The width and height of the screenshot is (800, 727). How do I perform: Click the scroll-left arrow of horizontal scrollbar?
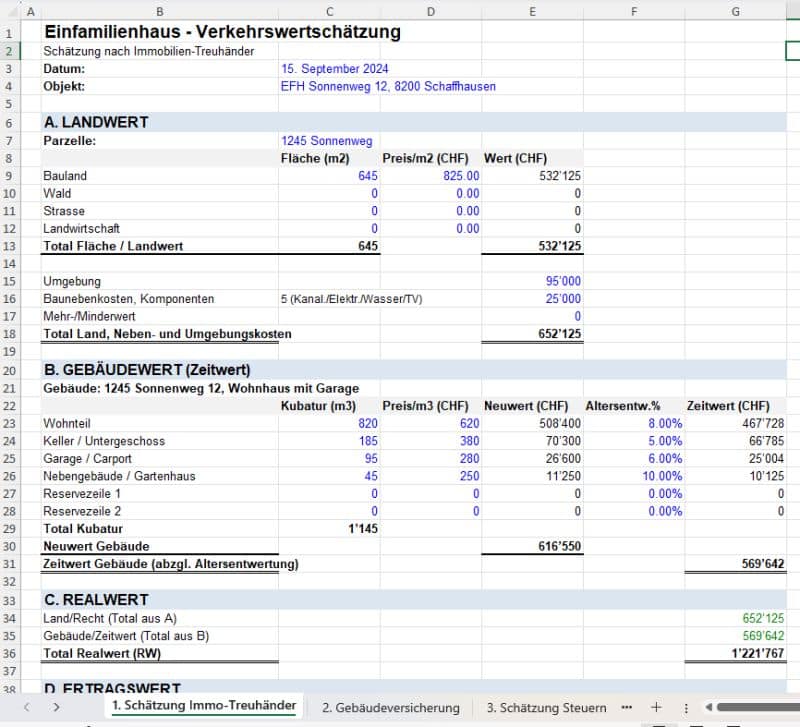[x=708, y=707]
